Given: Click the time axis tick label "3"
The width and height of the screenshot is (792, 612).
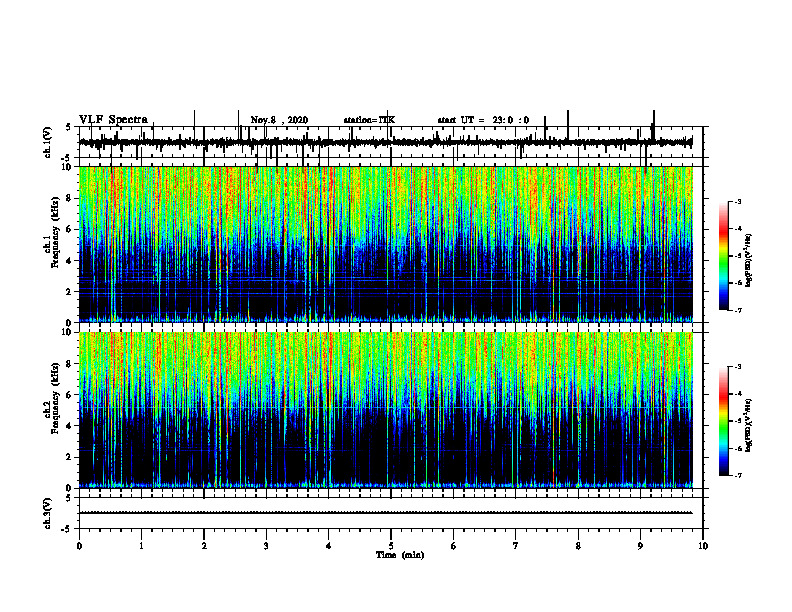Looking at the screenshot, I should pyautogui.click(x=266, y=546).
